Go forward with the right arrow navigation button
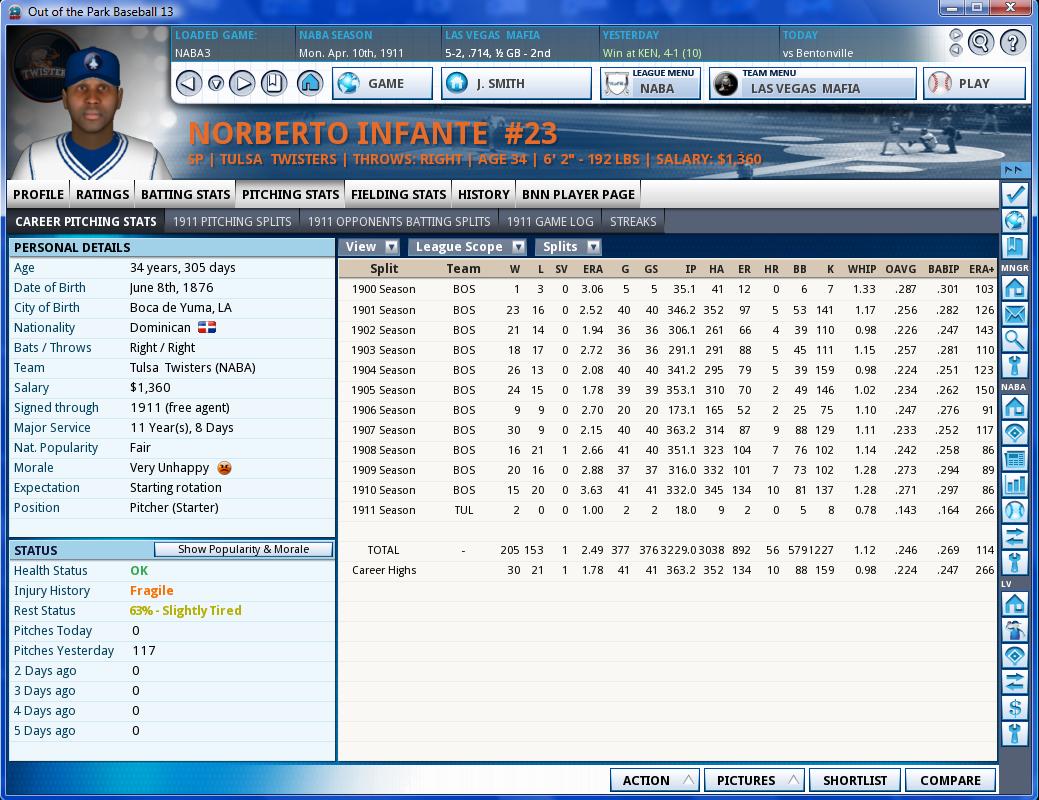Viewport: 1039px width, 800px height. tap(242, 84)
